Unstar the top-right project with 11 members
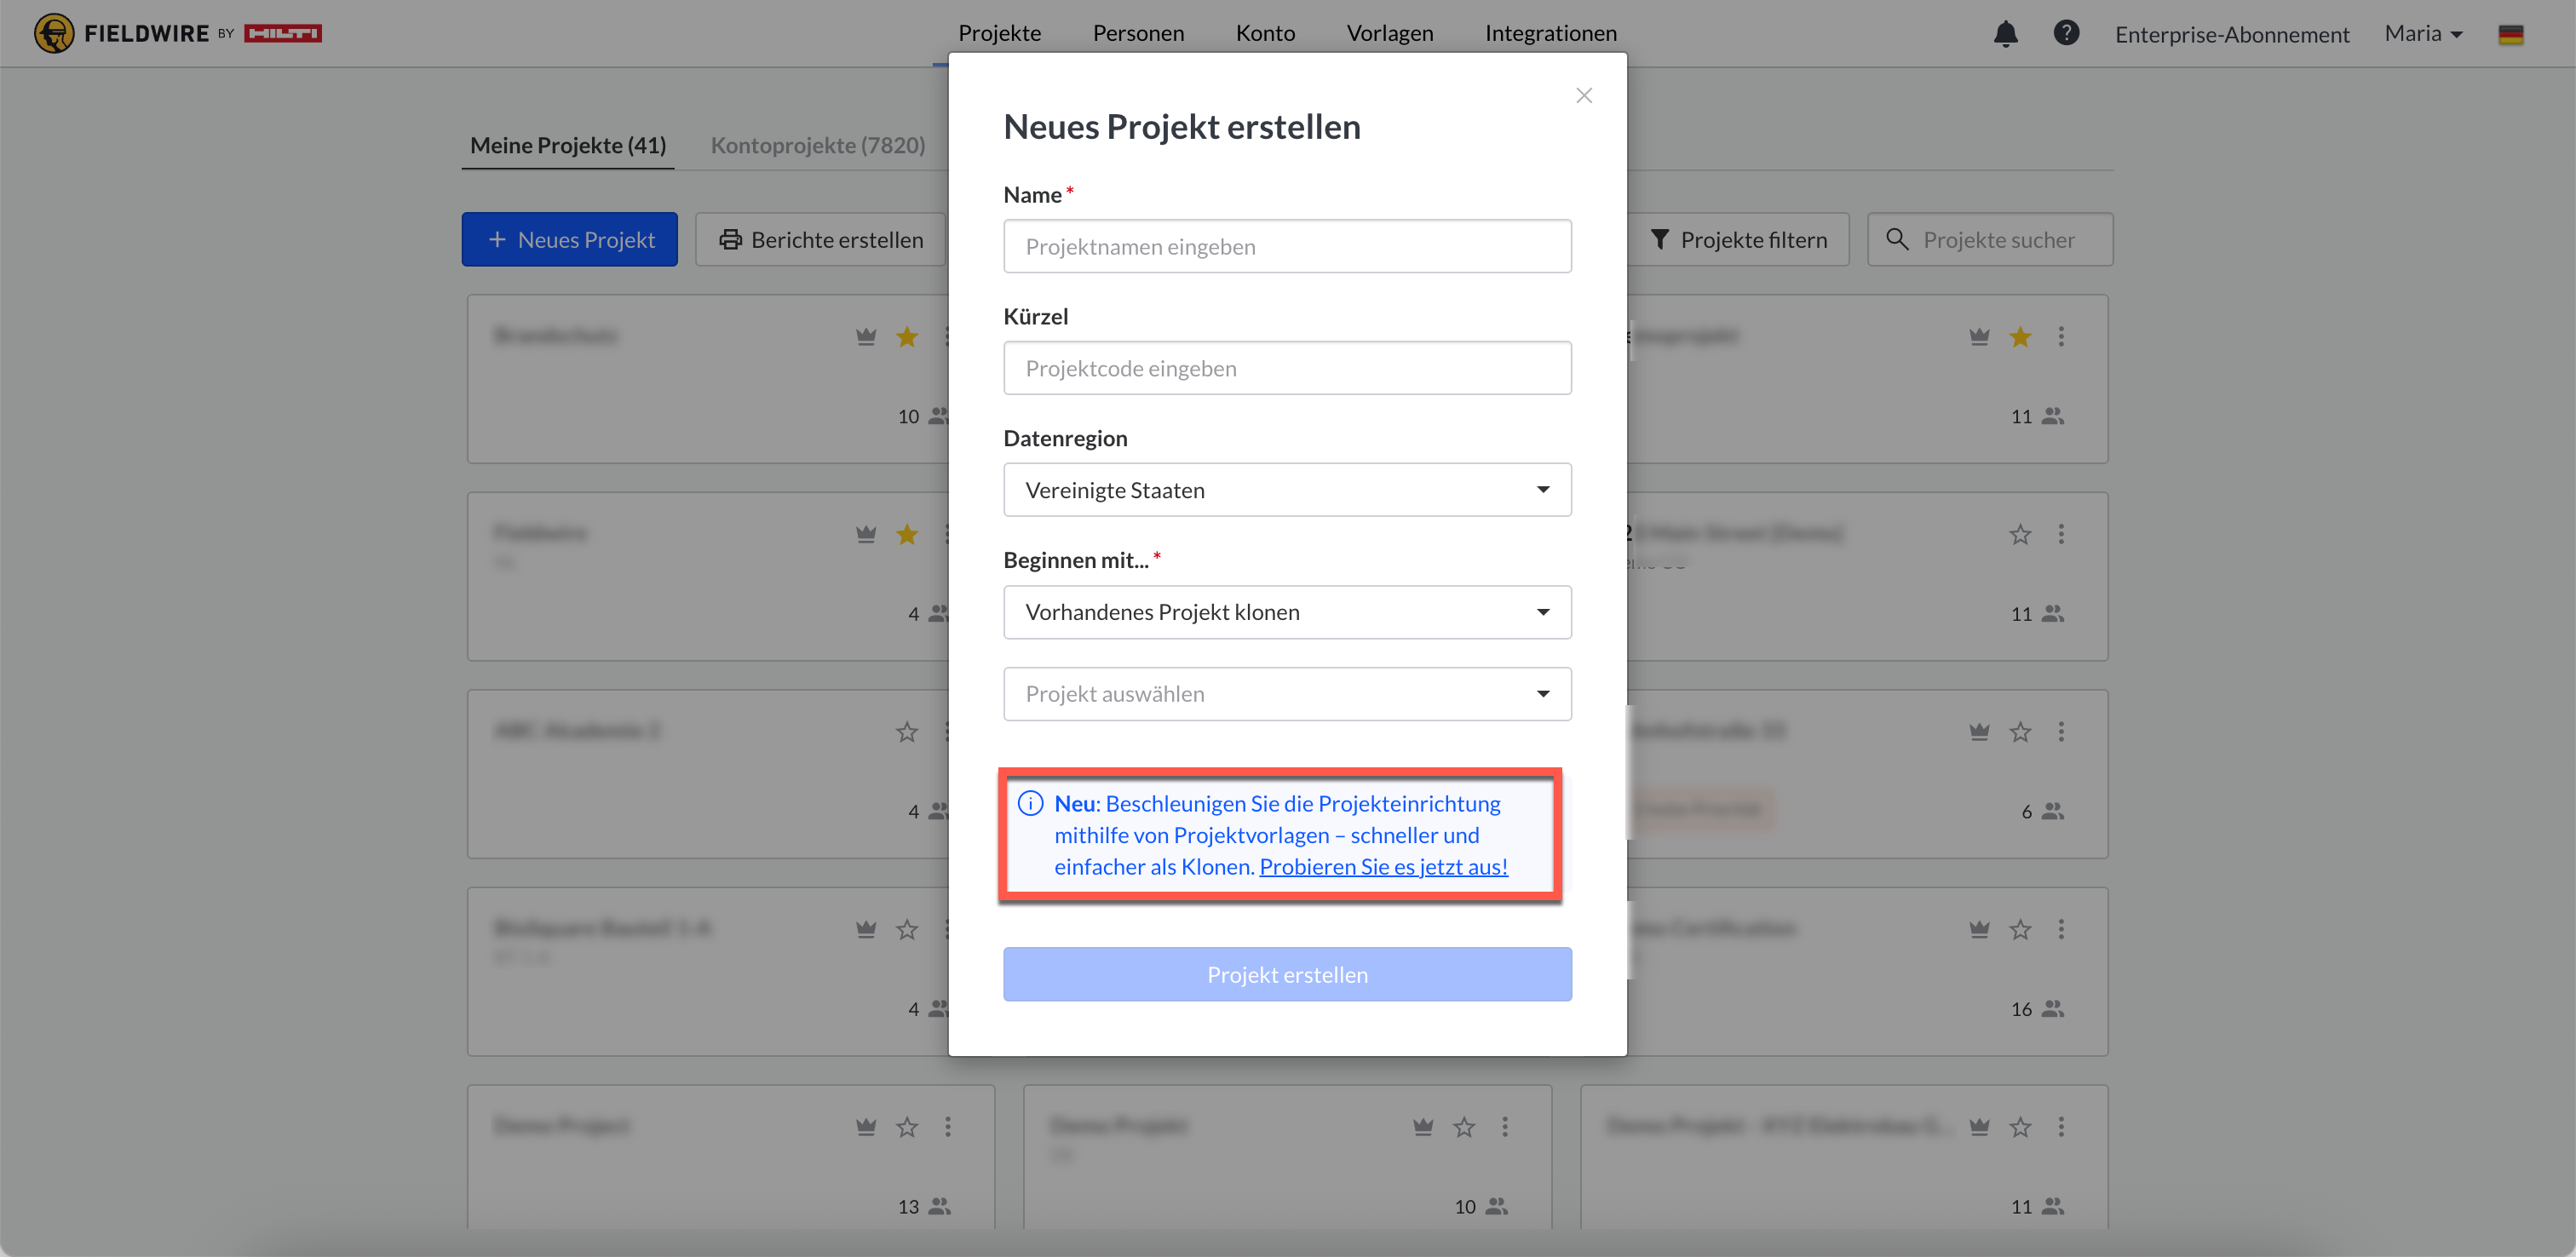The image size is (2576, 1257). click(x=2020, y=337)
